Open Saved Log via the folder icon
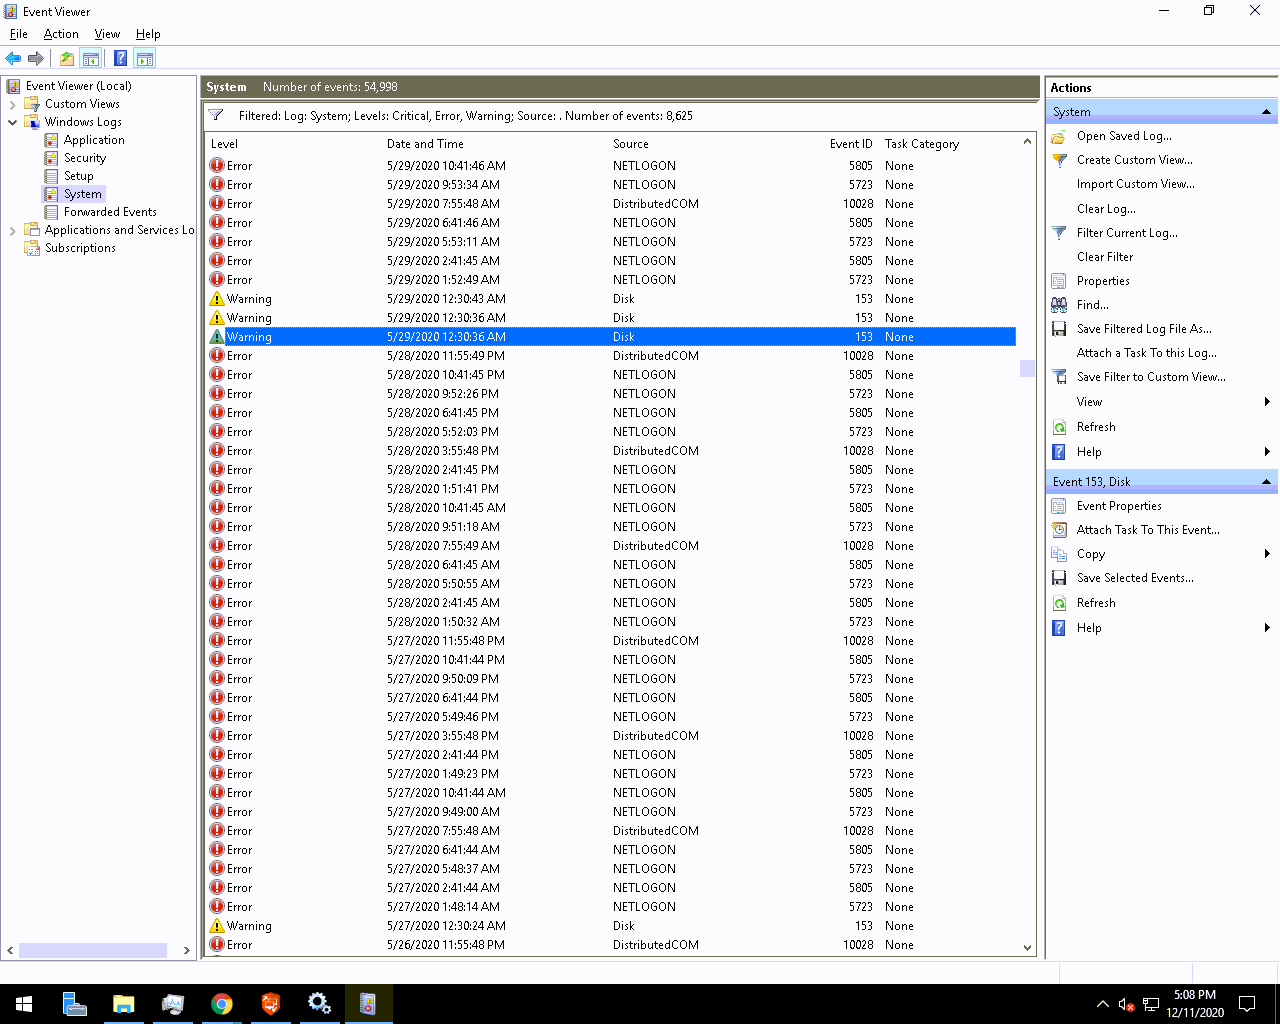This screenshot has height=1024, width=1280. [x=1059, y=135]
